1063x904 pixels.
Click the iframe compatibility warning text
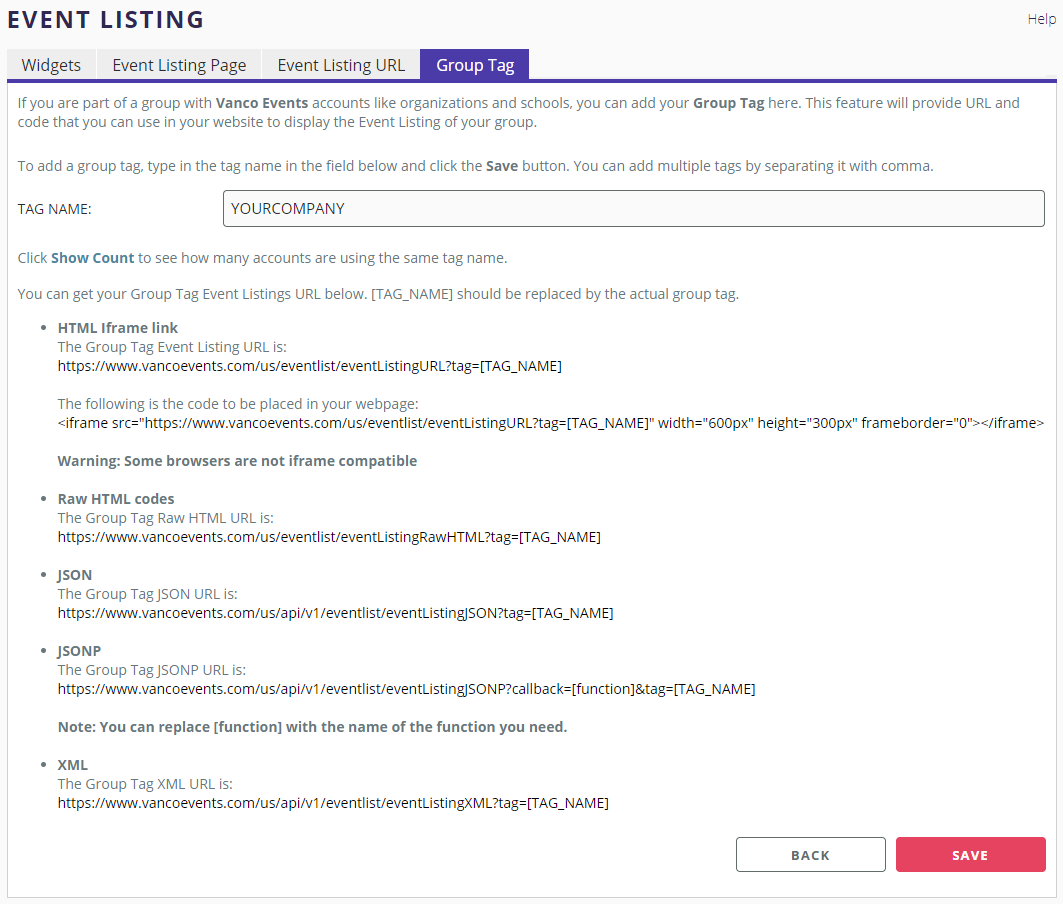pyautogui.click(x=237, y=461)
